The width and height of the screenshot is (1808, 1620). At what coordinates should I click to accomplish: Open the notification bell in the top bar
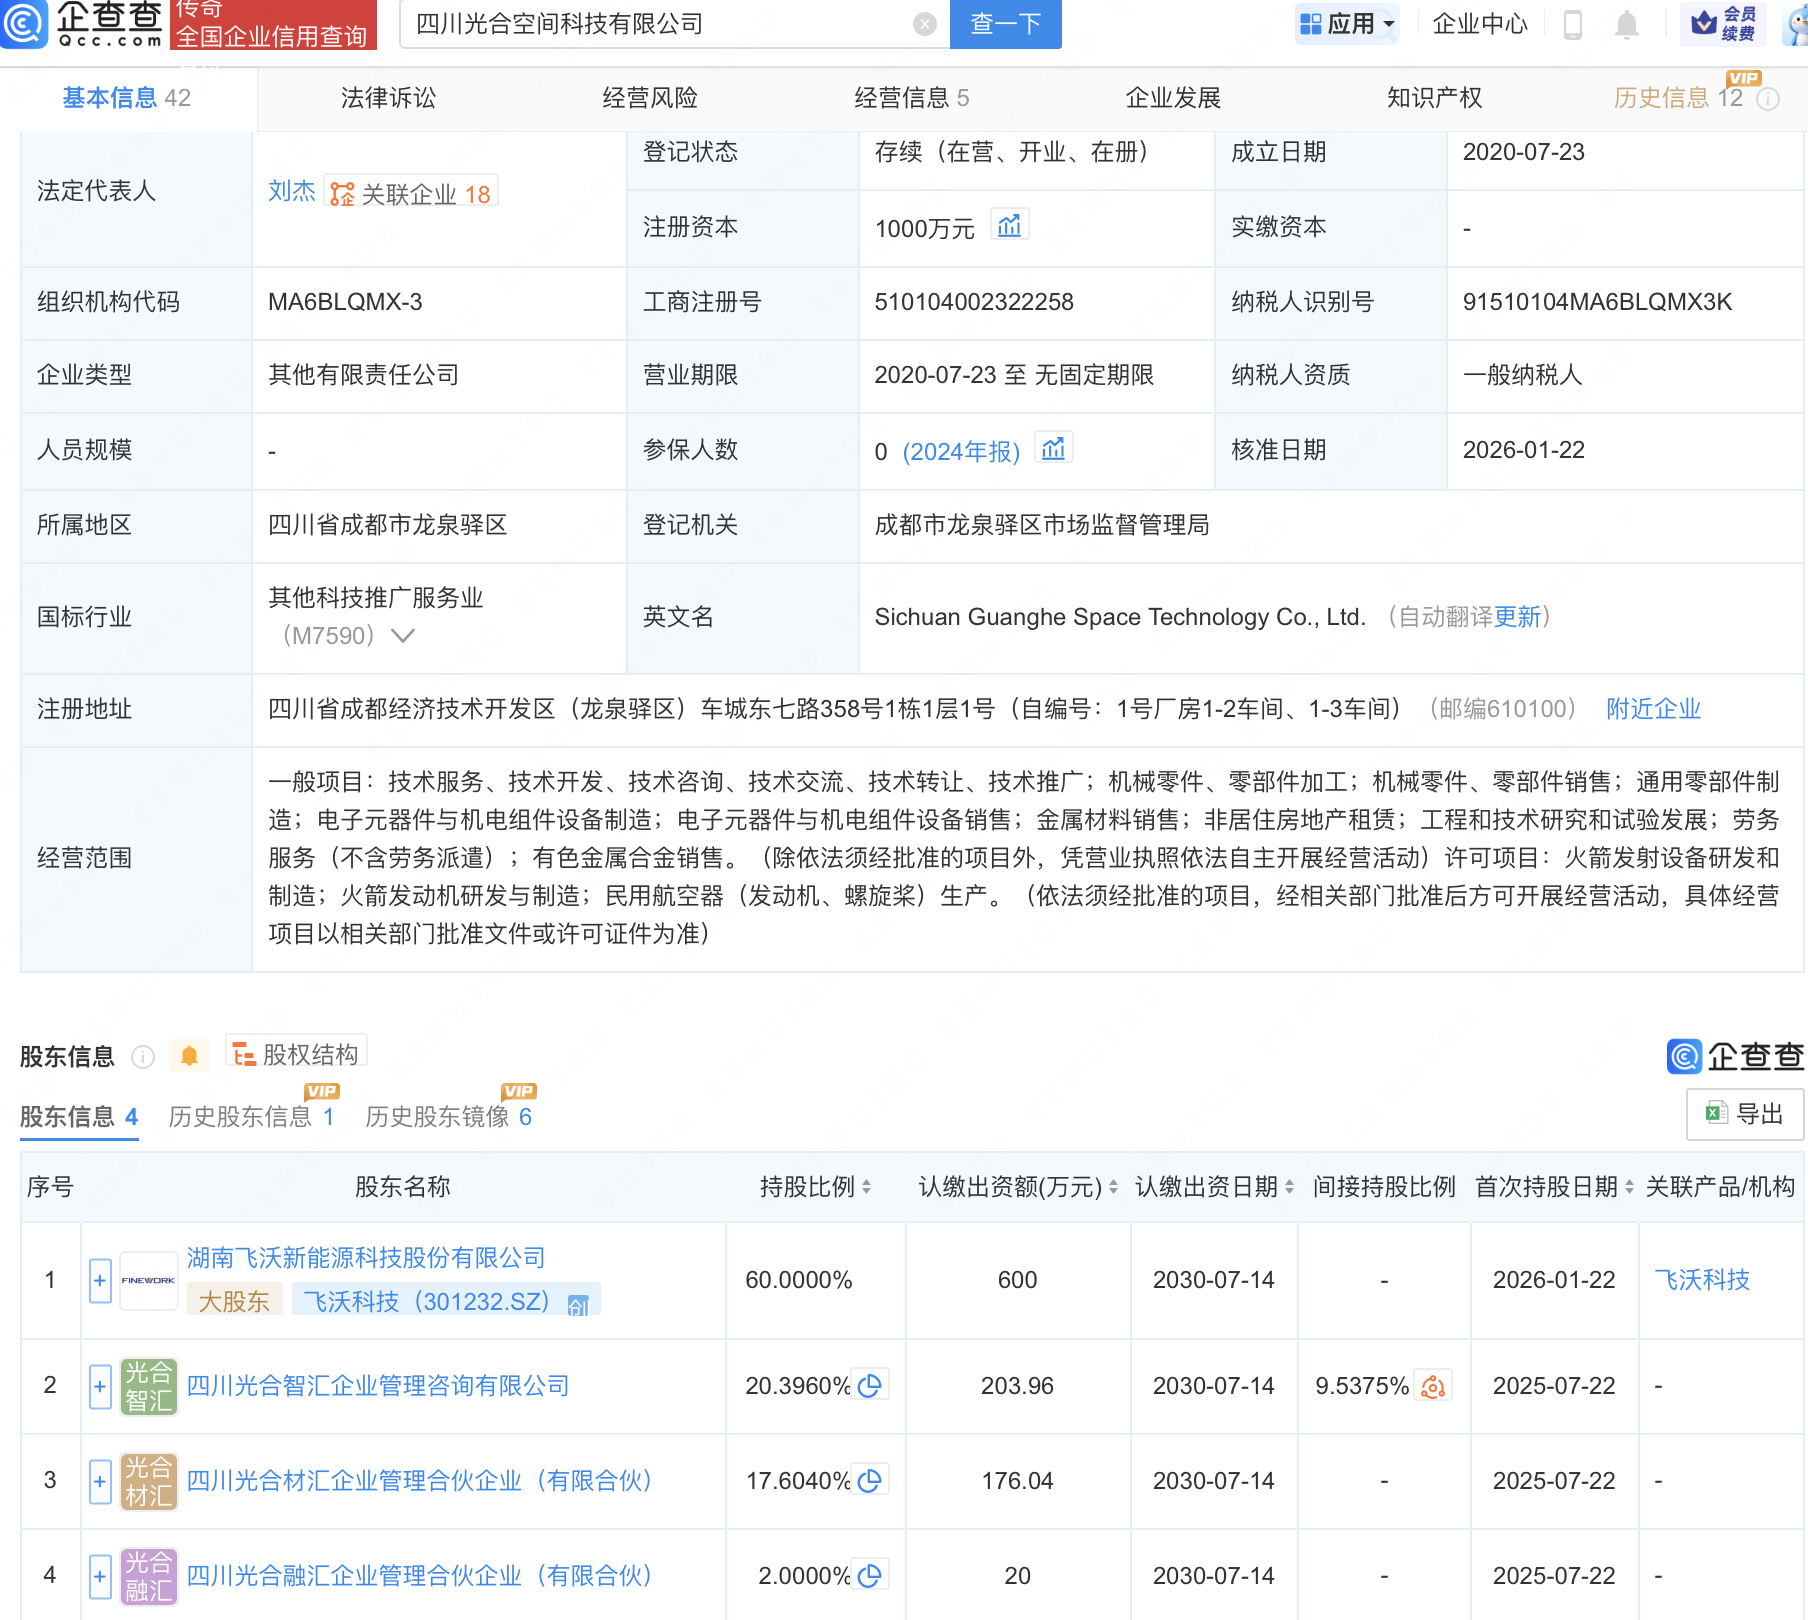1625,24
